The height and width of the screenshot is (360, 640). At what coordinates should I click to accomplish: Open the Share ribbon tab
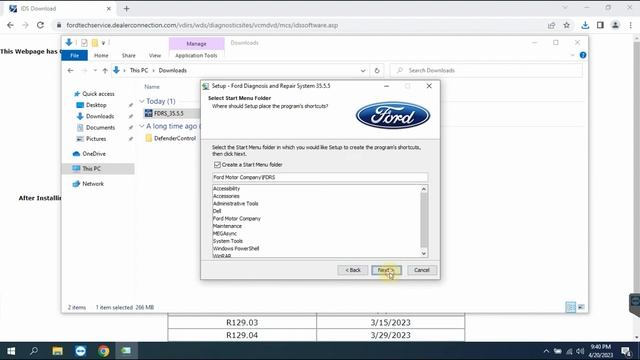[x=128, y=56]
